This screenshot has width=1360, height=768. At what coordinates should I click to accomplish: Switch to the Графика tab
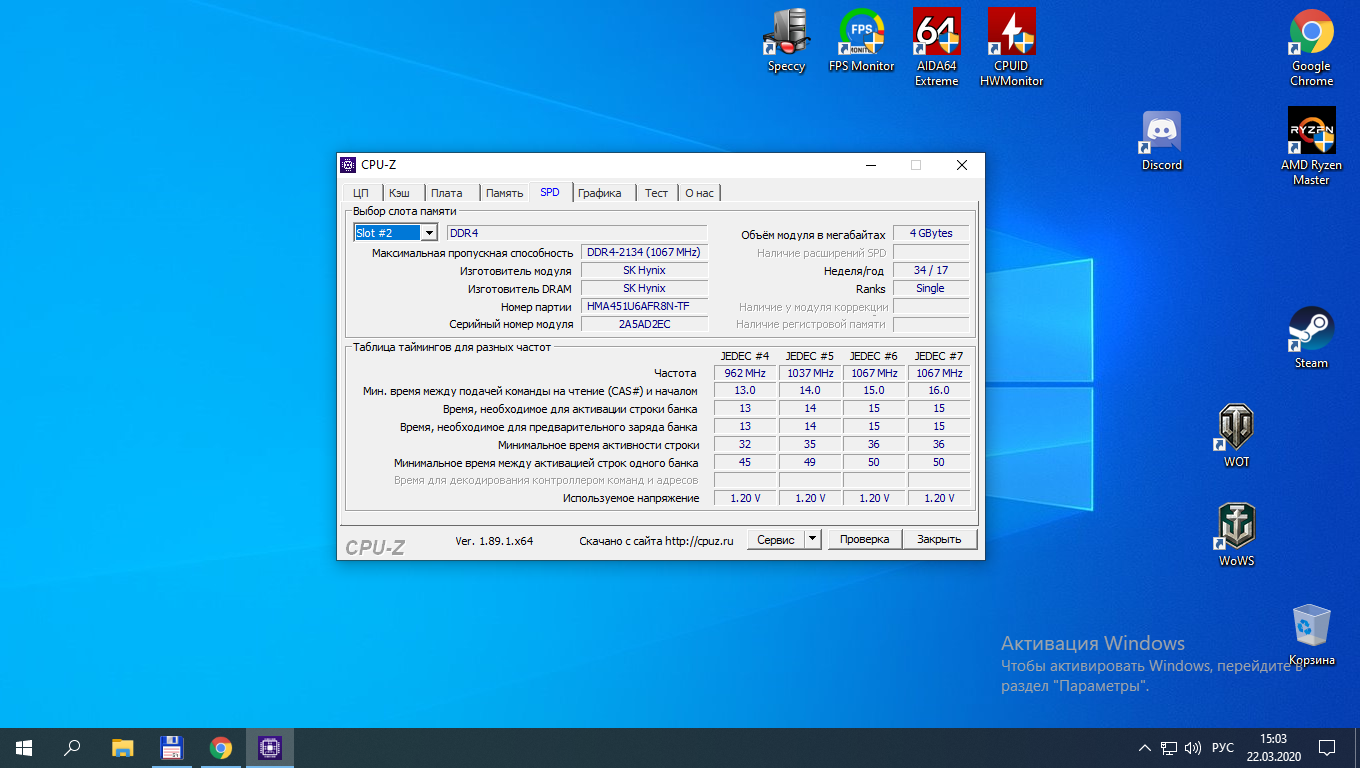[x=600, y=193]
